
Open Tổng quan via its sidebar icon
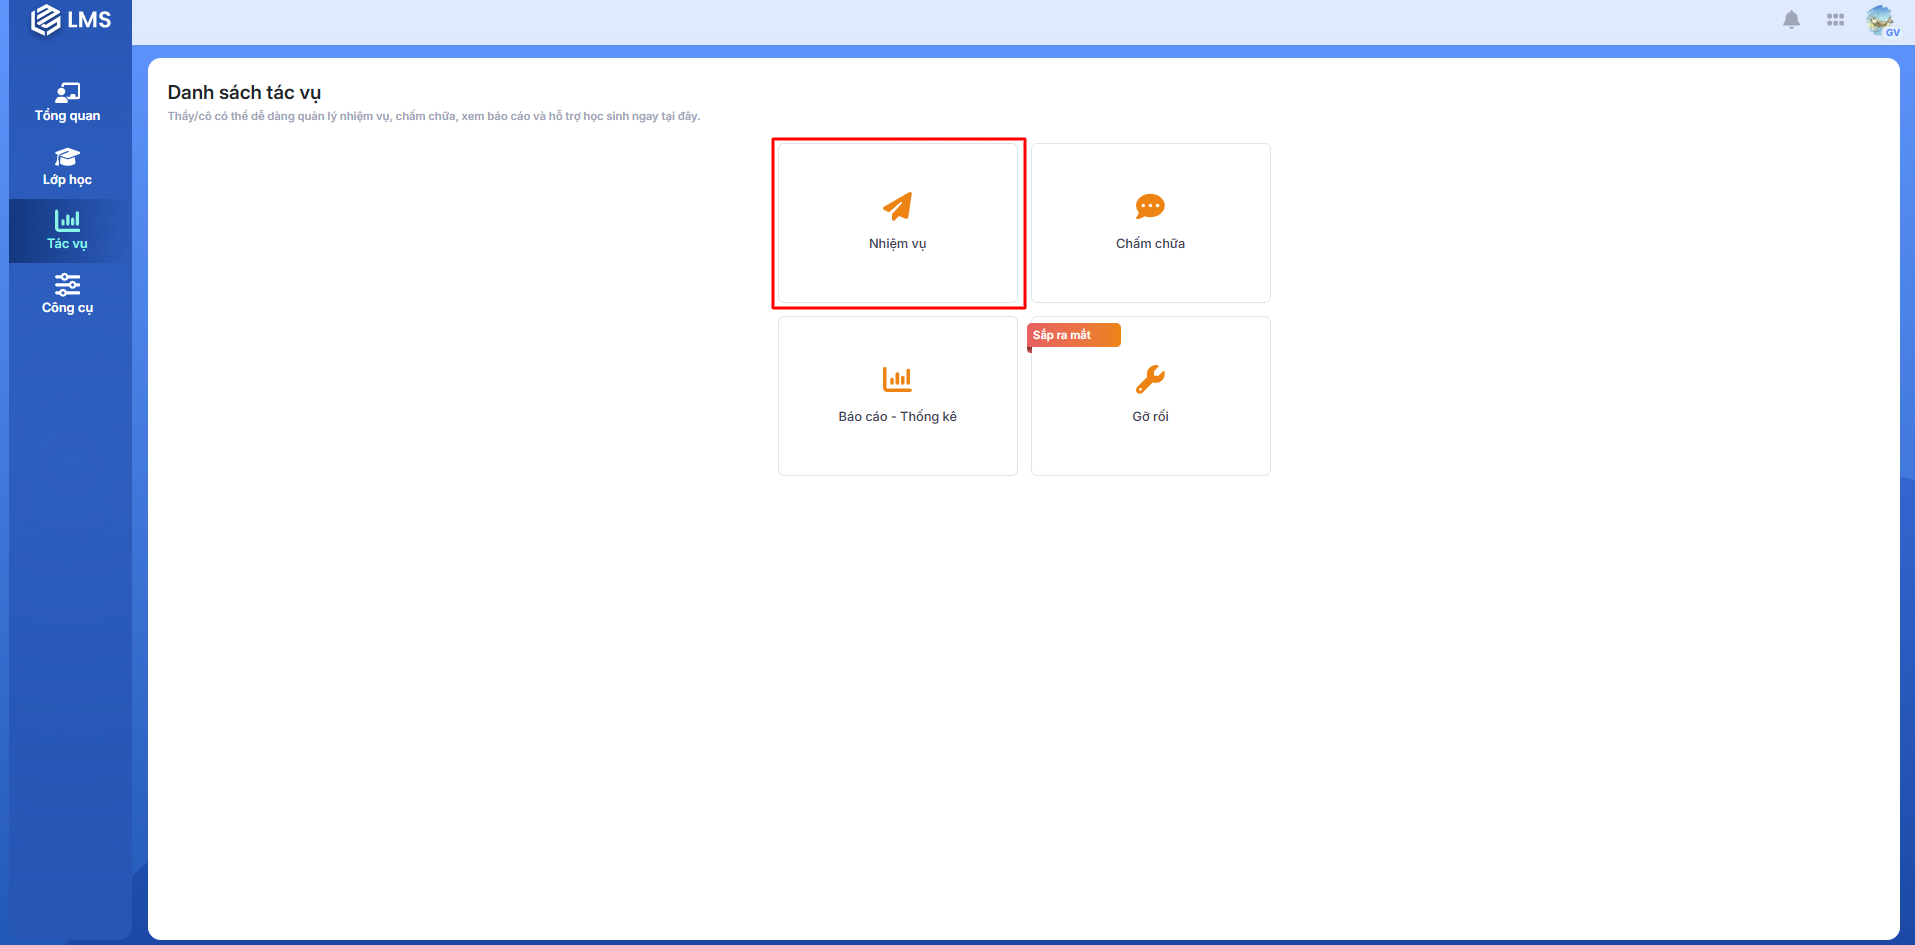pos(67,93)
